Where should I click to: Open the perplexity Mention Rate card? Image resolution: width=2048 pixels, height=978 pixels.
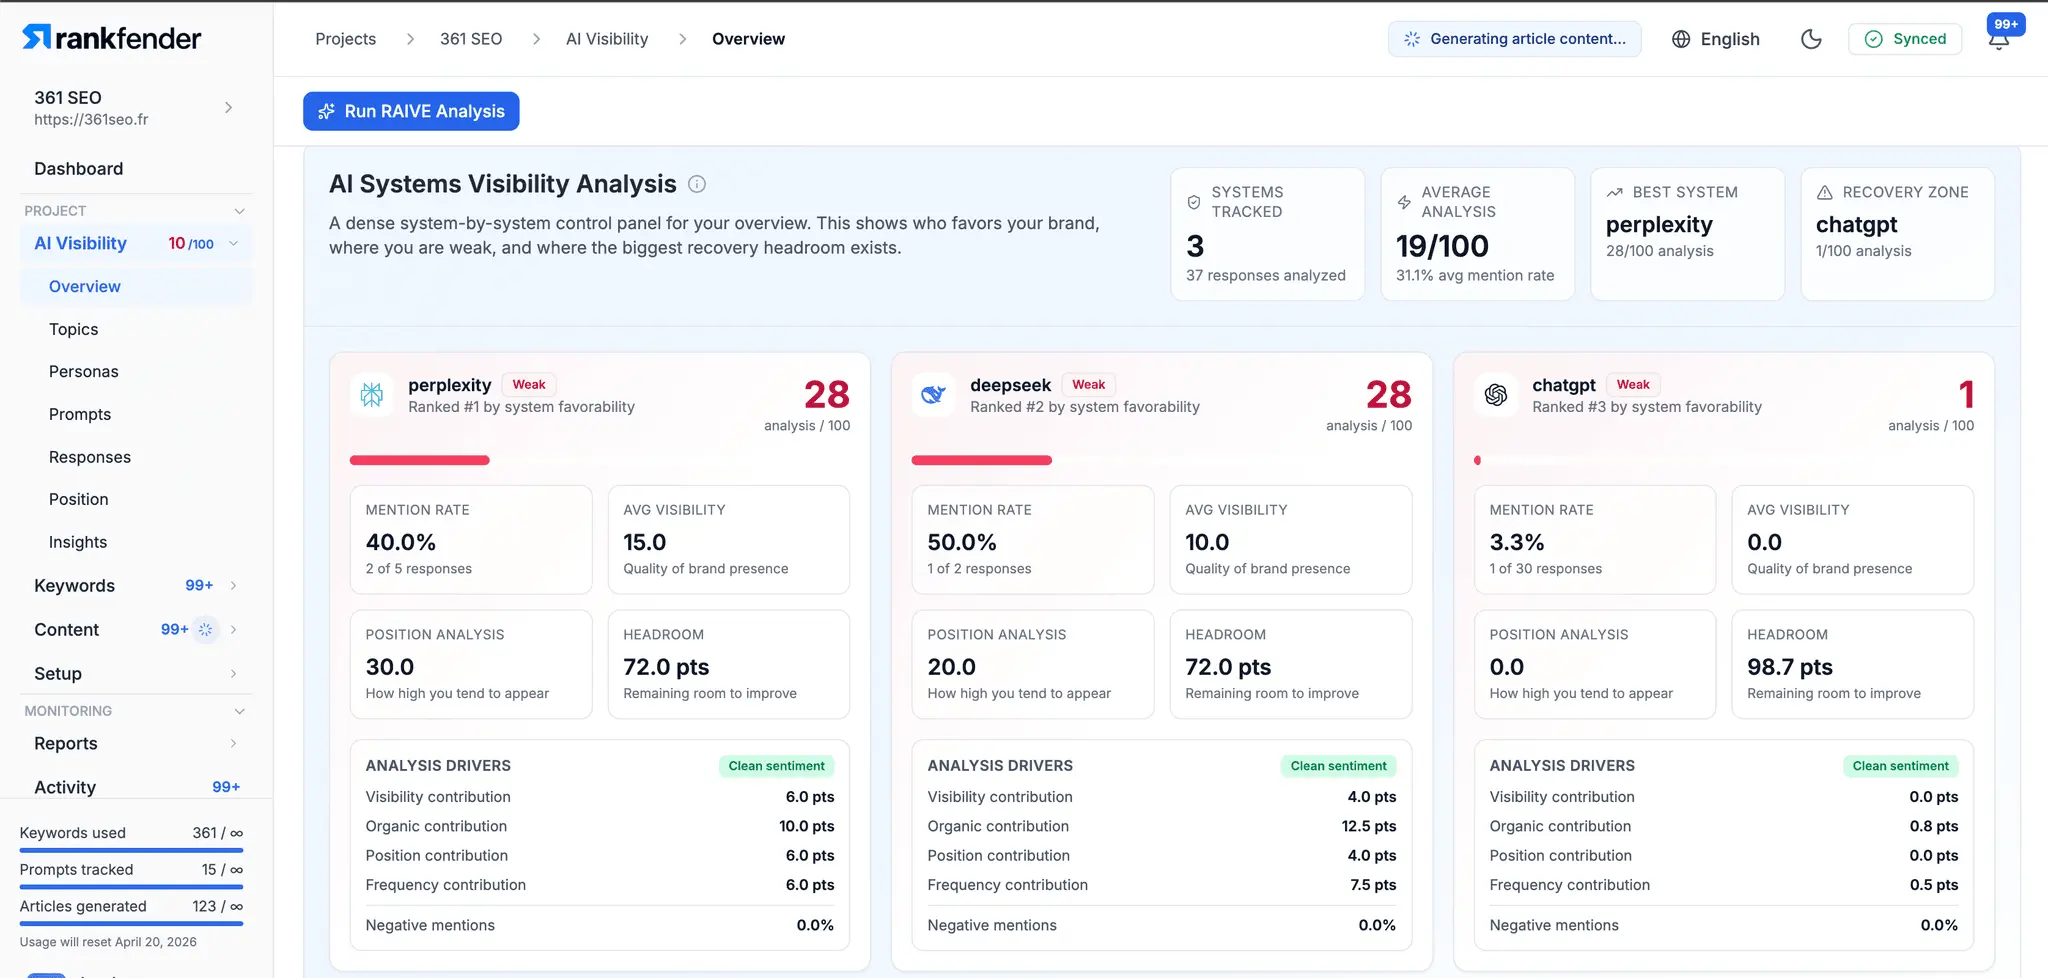tap(471, 540)
